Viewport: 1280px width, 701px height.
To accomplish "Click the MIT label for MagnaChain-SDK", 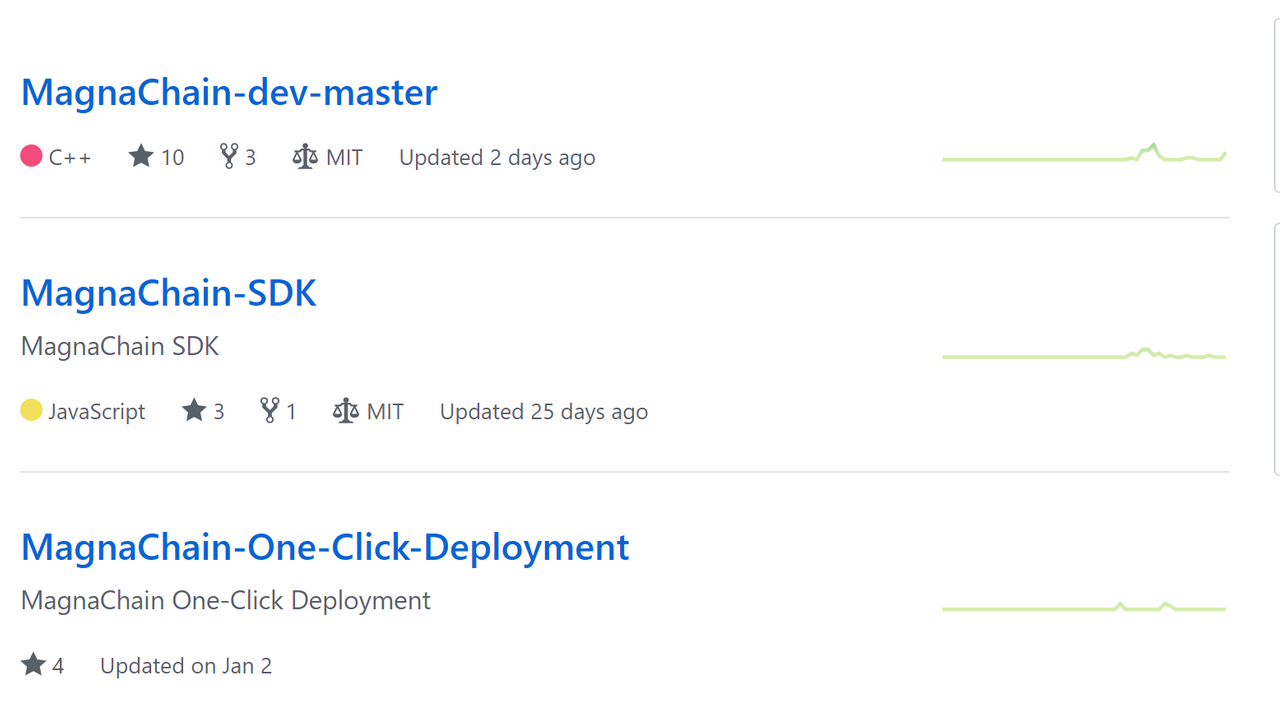I will tap(385, 411).
